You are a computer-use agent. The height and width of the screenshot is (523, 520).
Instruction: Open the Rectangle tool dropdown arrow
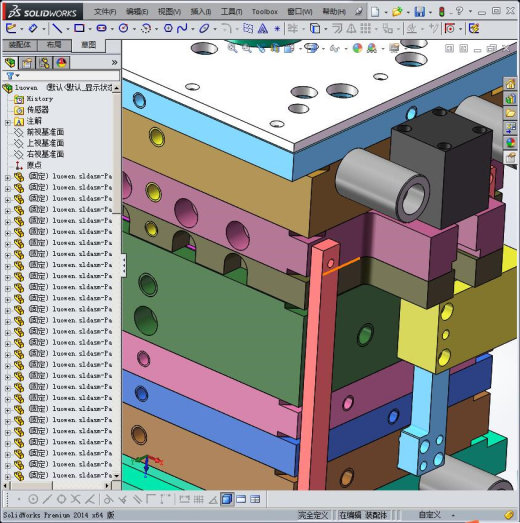[90, 29]
